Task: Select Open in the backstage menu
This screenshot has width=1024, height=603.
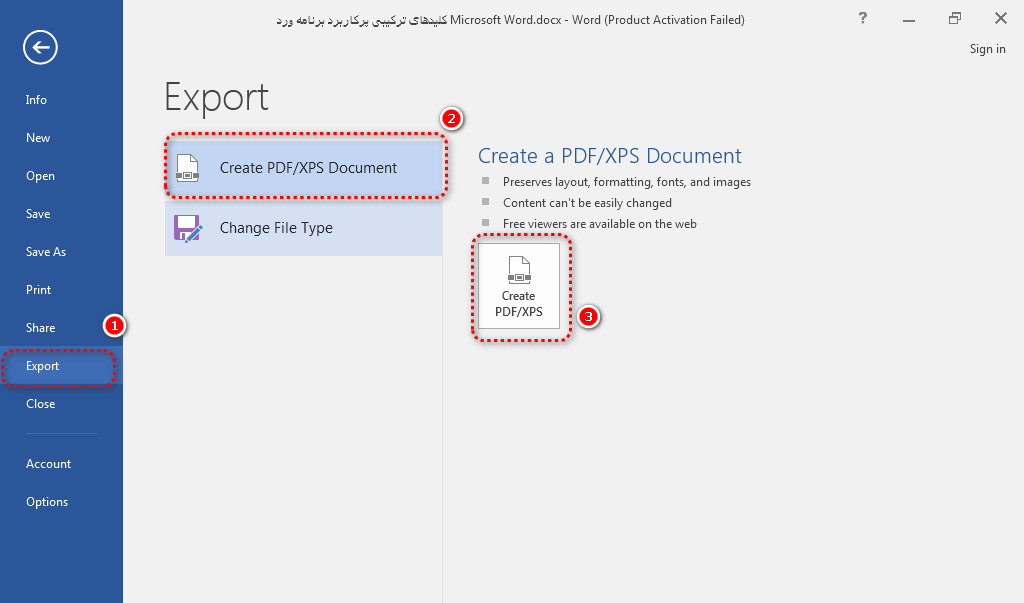Action: pos(40,176)
